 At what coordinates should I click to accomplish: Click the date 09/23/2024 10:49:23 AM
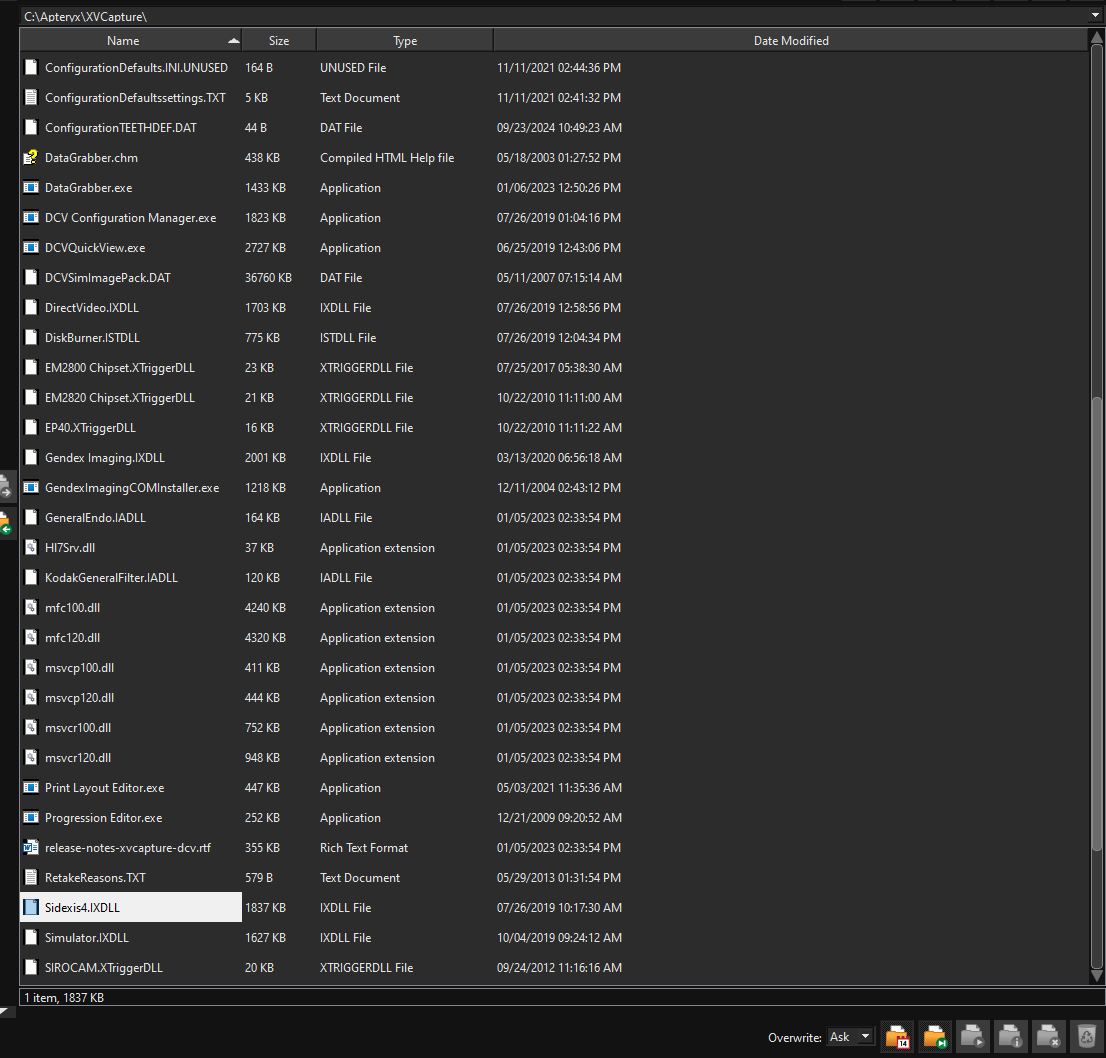click(x=559, y=128)
